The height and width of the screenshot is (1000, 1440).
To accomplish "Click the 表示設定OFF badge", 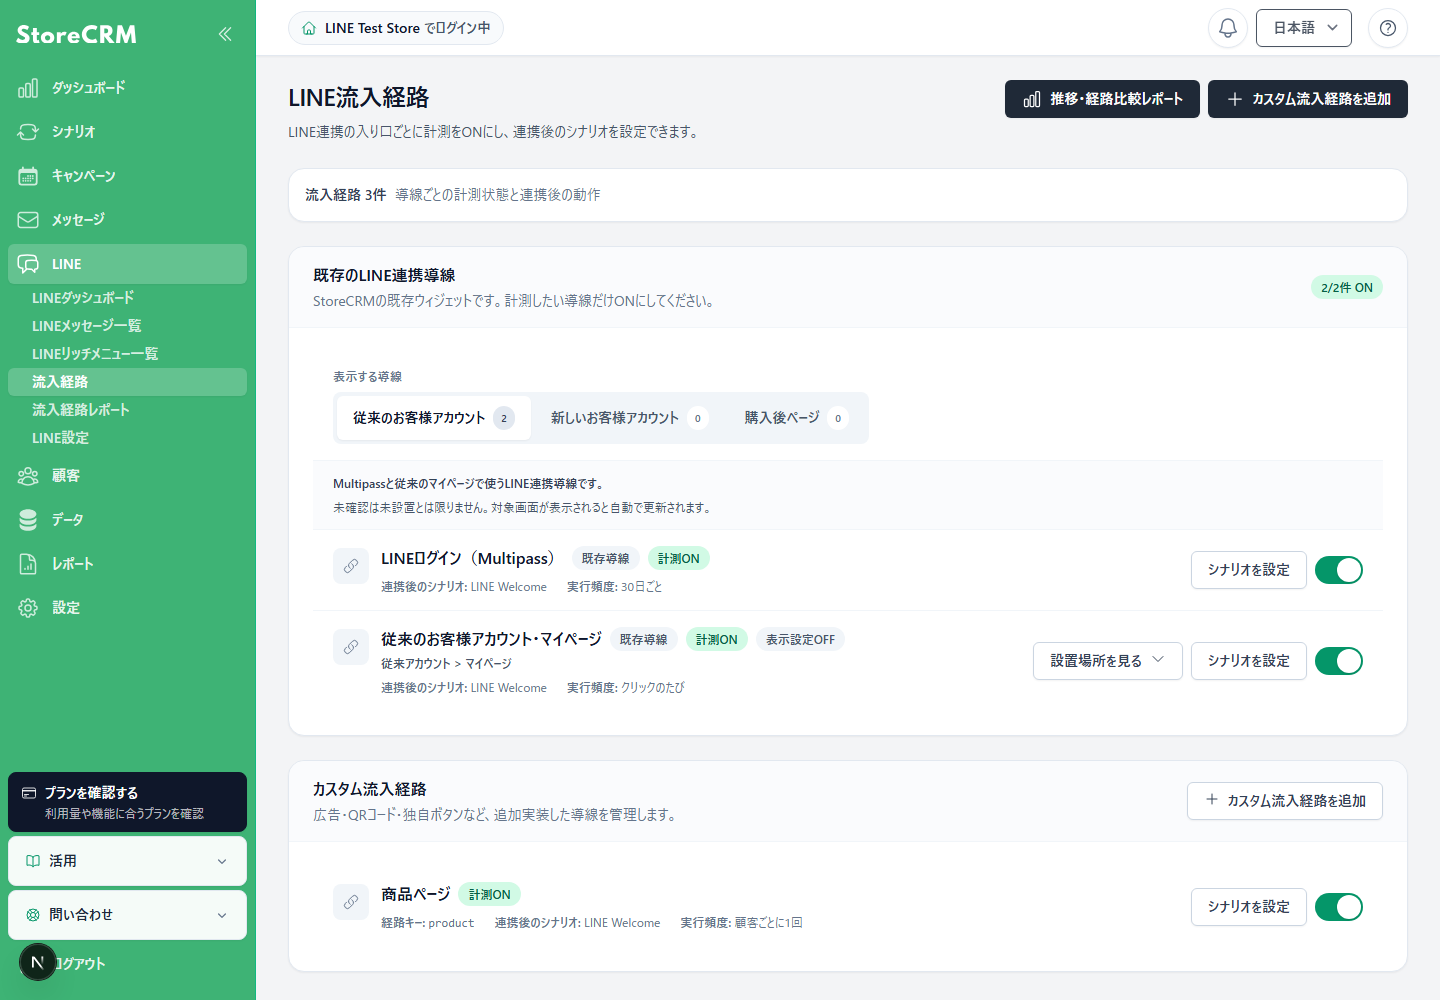I will [x=800, y=640].
